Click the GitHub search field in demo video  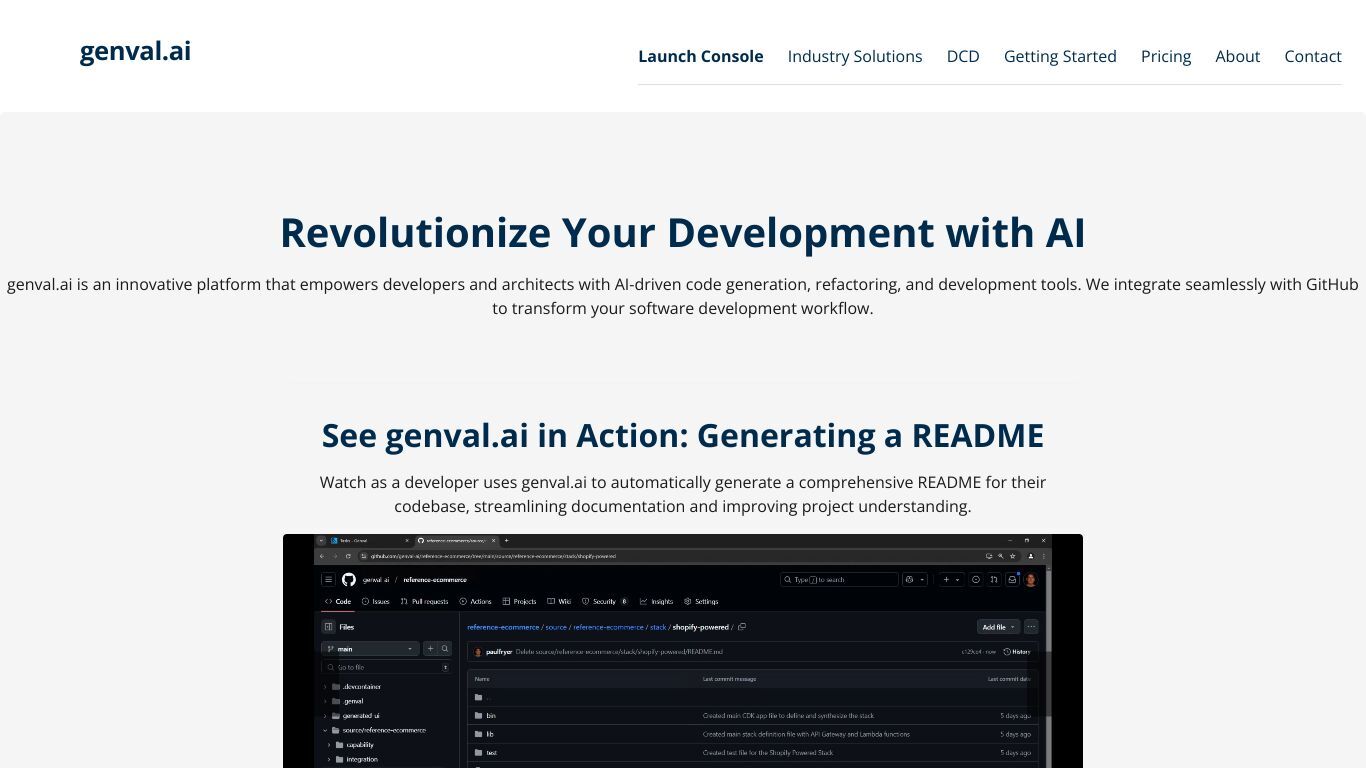tap(839, 580)
